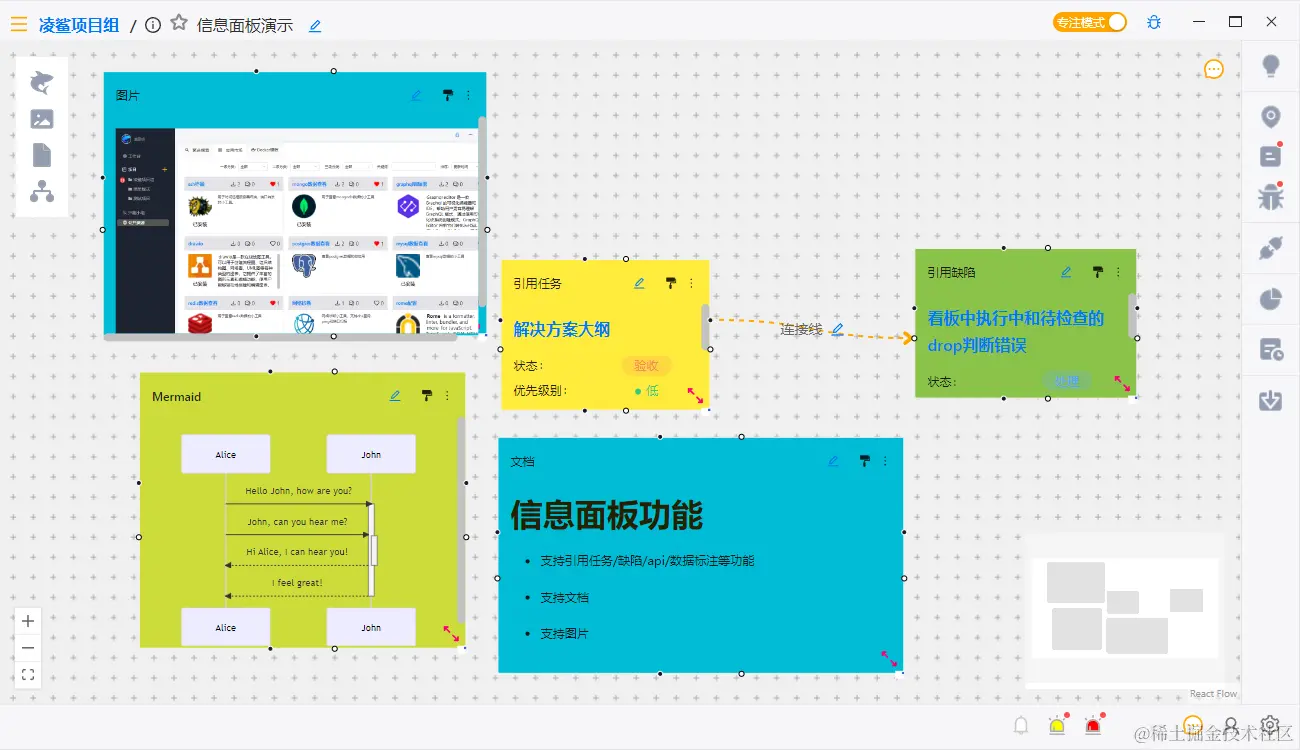Edit the 连接线 label with its pencil icon

point(838,329)
